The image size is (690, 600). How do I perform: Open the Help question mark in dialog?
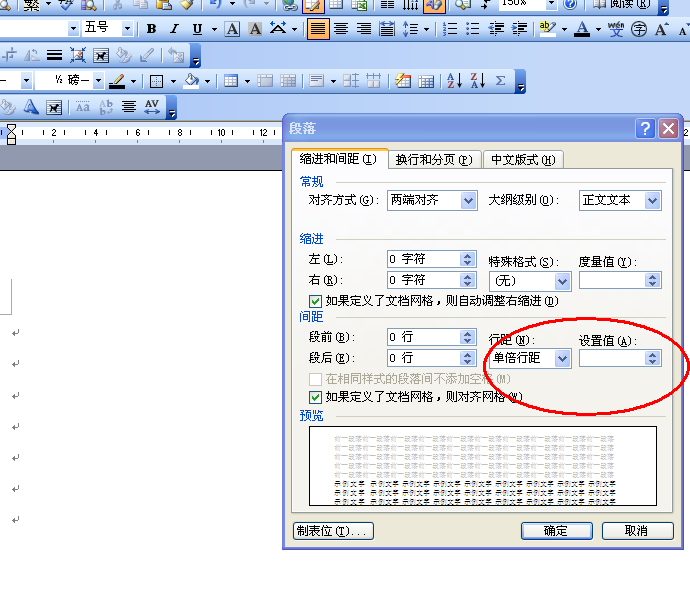[x=645, y=129]
